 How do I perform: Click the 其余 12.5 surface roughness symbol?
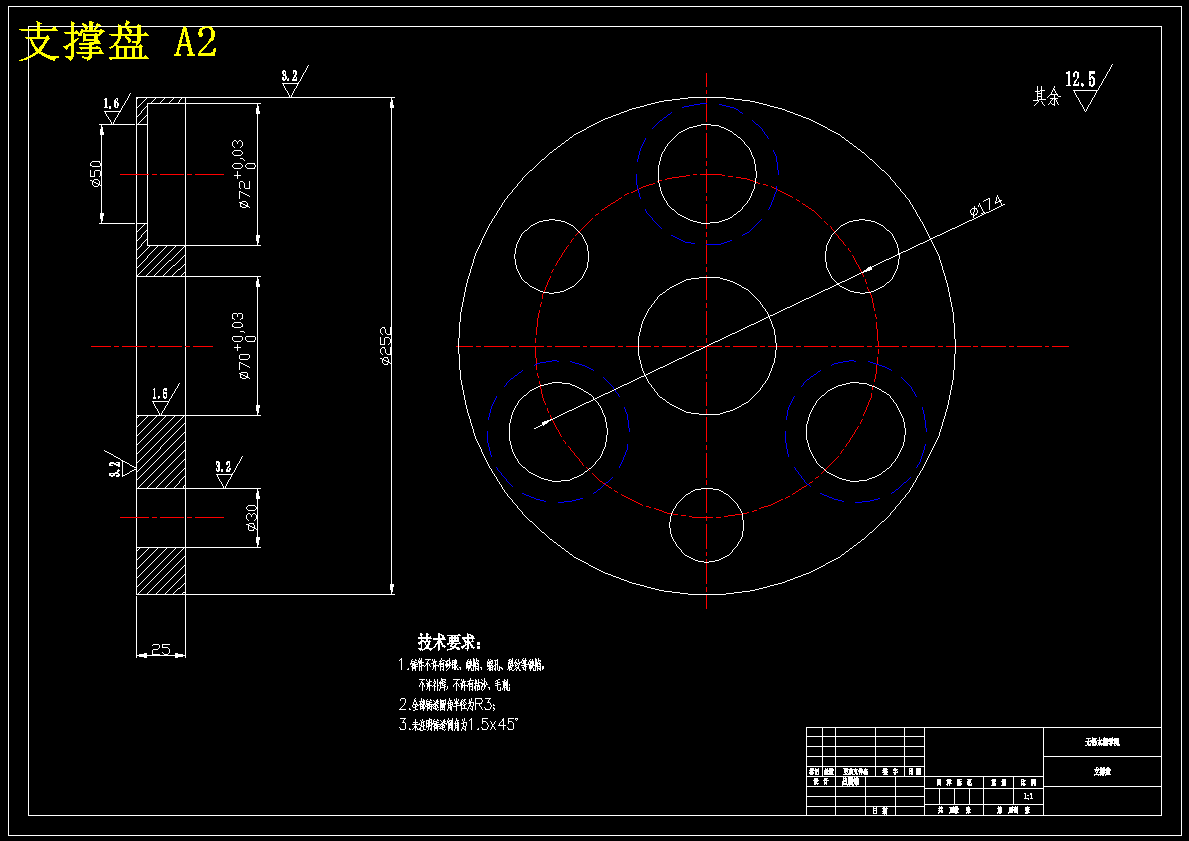tap(1073, 89)
